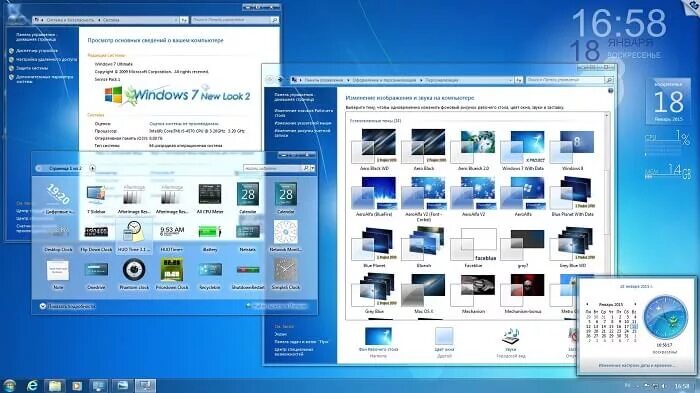Image resolution: width=700 pixels, height=393 pixels.
Task: Apply the Windows 7 With Data theme
Action: coord(523,150)
